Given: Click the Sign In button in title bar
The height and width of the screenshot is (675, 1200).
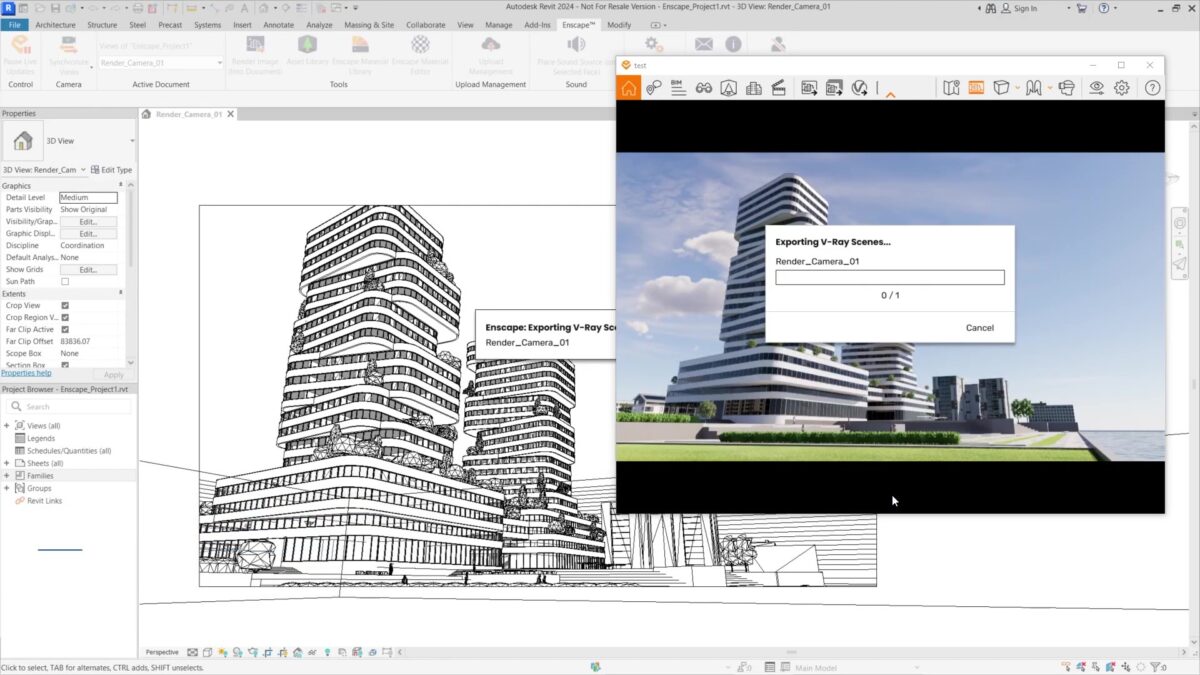Looking at the screenshot, I should [x=1021, y=8].
